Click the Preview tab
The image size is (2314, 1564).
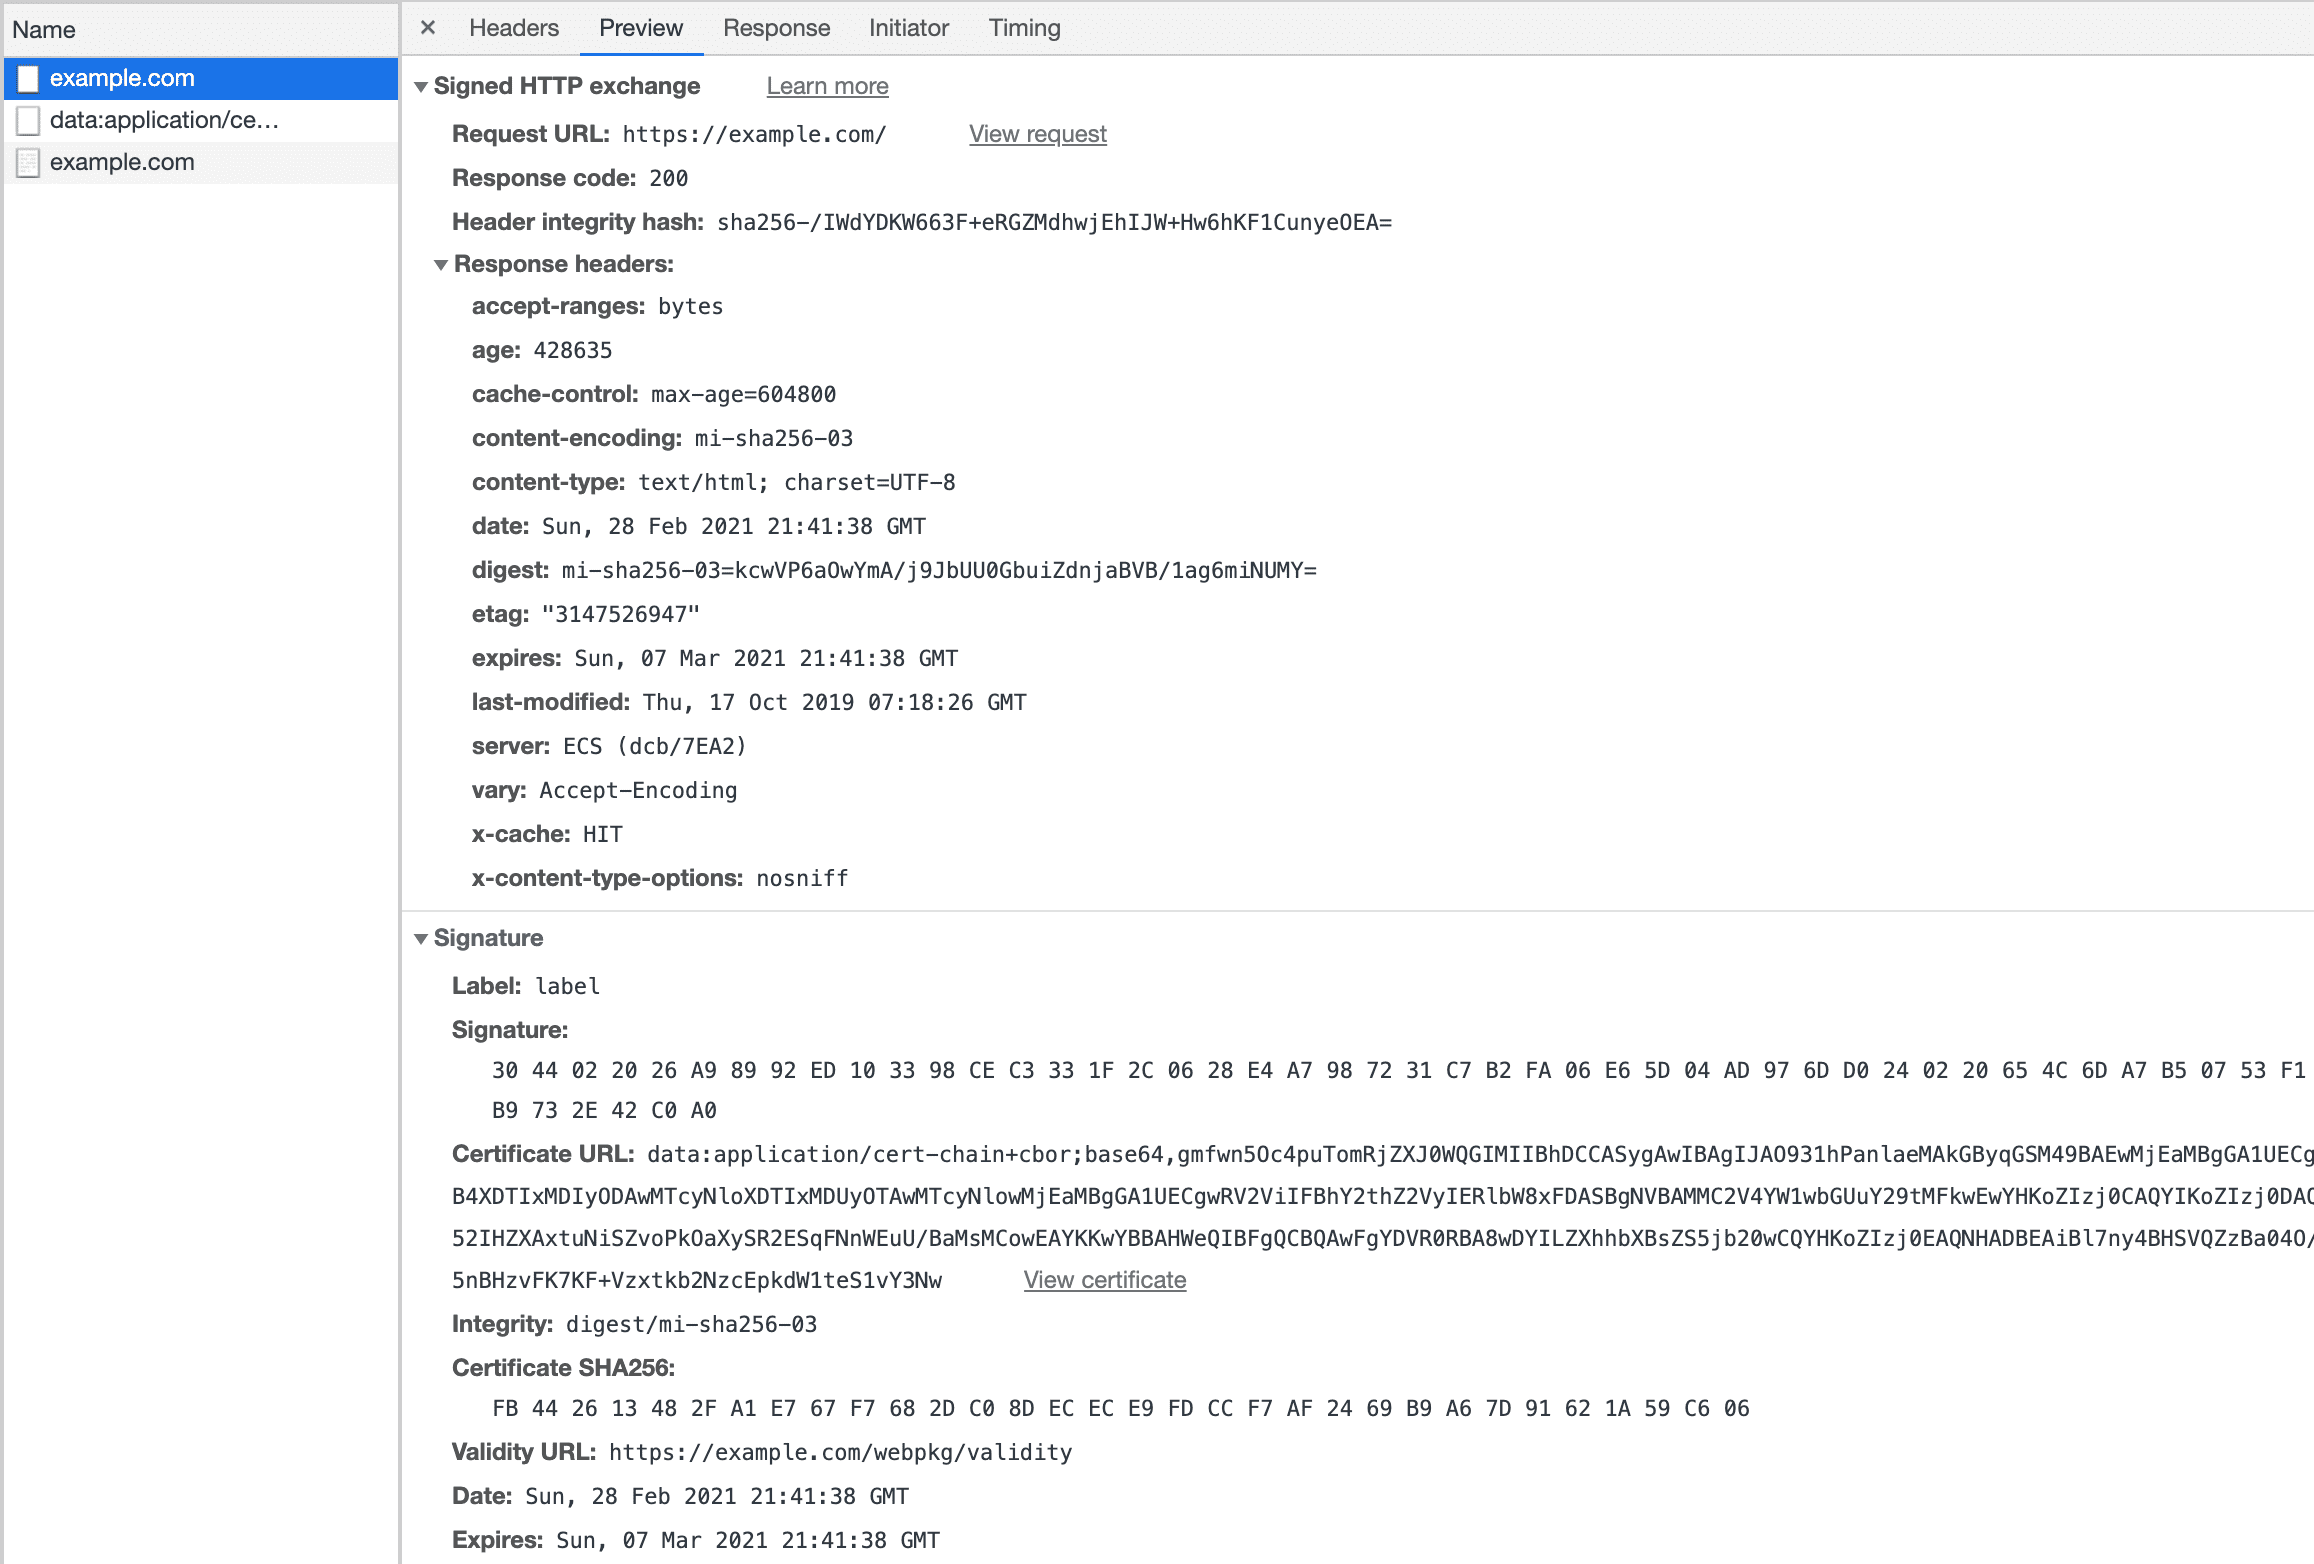point(639,28)
